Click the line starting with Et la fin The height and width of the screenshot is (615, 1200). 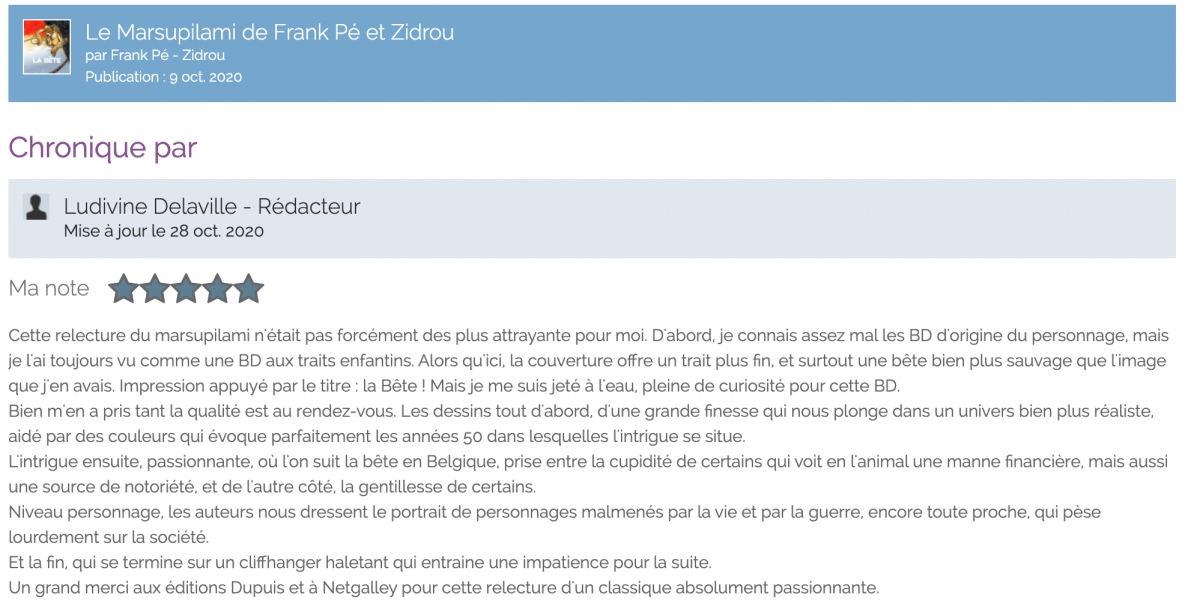coord(360,563)
